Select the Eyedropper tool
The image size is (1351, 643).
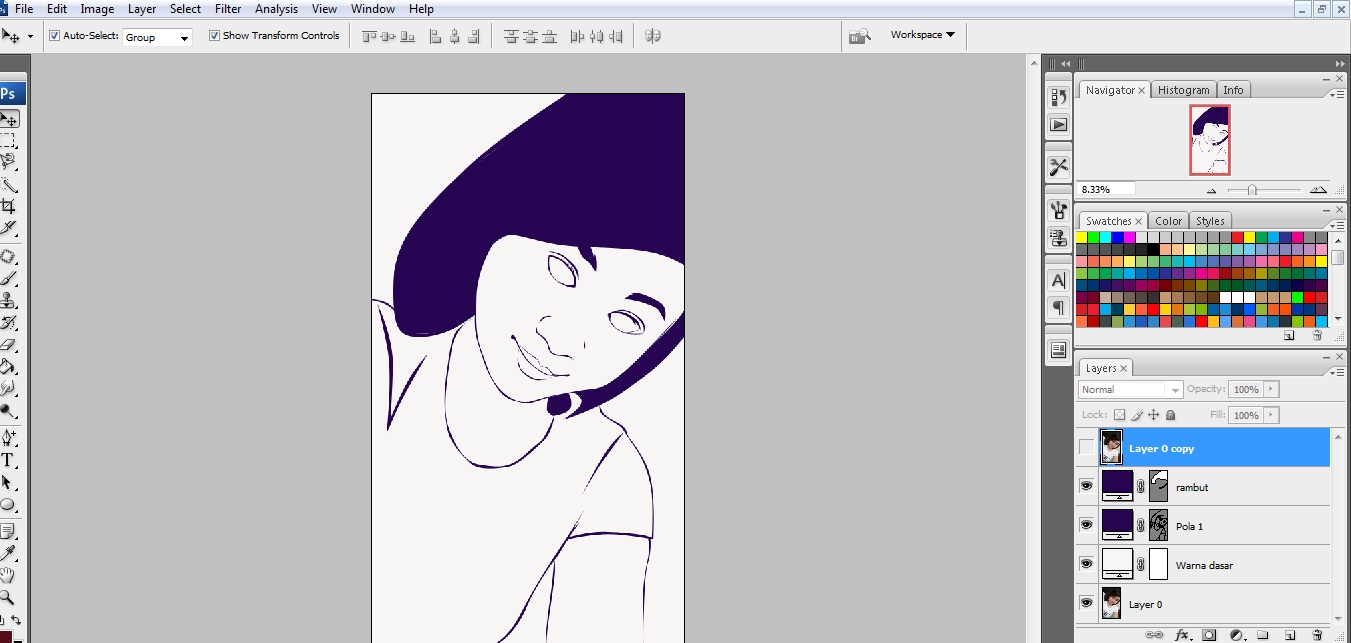(8, 552)
